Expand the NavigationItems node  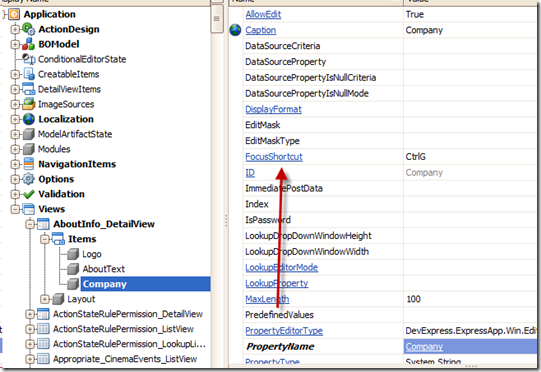(x=15, y=164)
